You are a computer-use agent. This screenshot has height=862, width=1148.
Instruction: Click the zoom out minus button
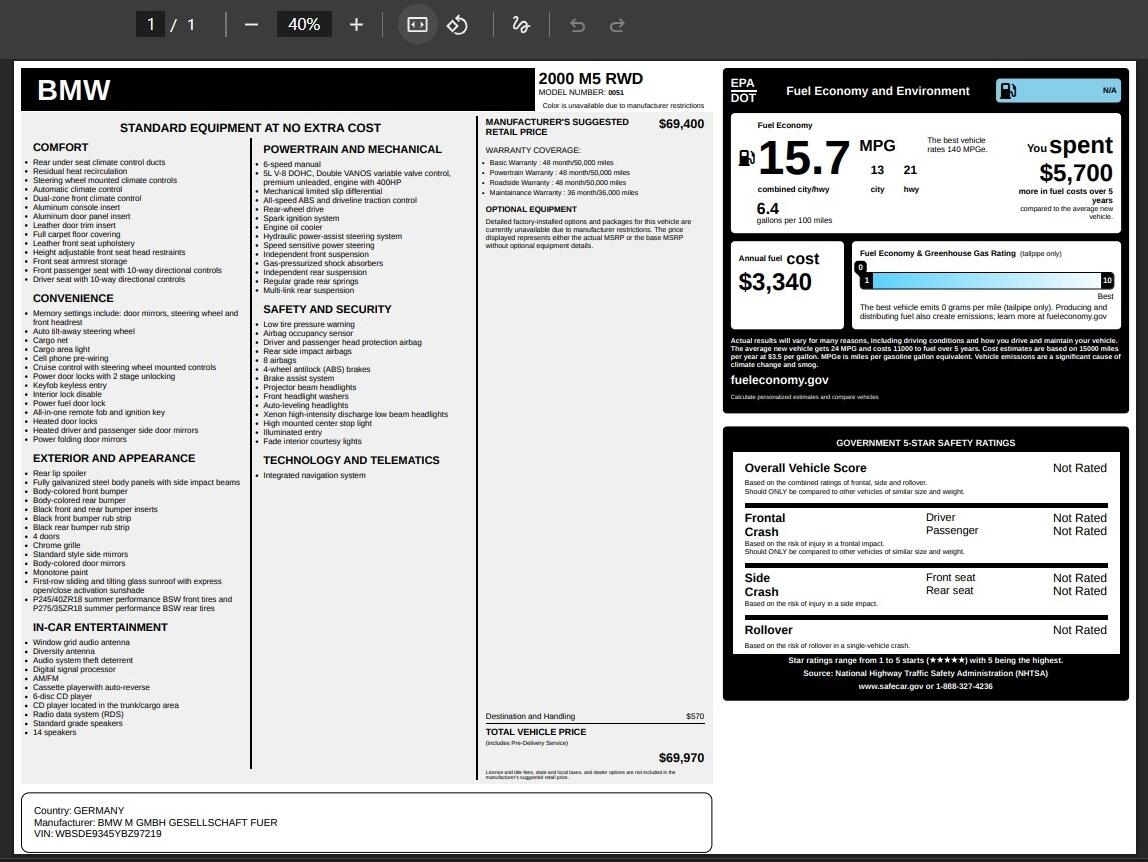click(x=251, y=24)
